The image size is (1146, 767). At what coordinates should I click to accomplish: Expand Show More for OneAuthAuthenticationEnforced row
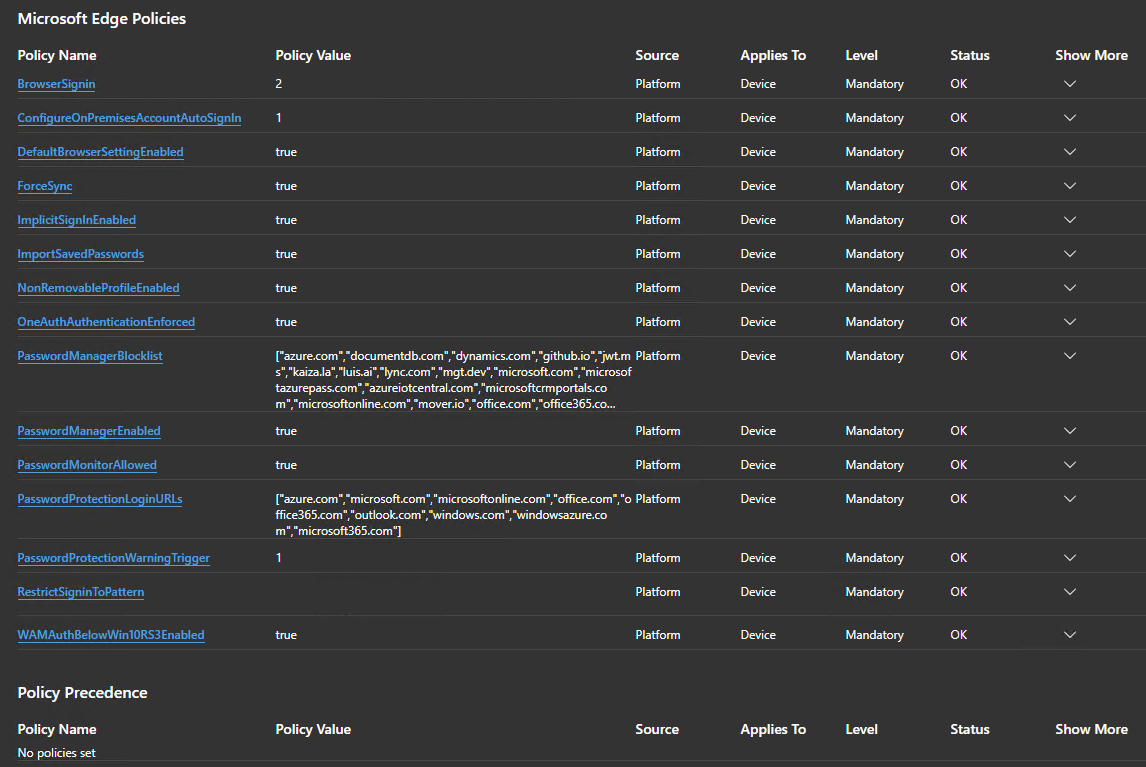1070,322
